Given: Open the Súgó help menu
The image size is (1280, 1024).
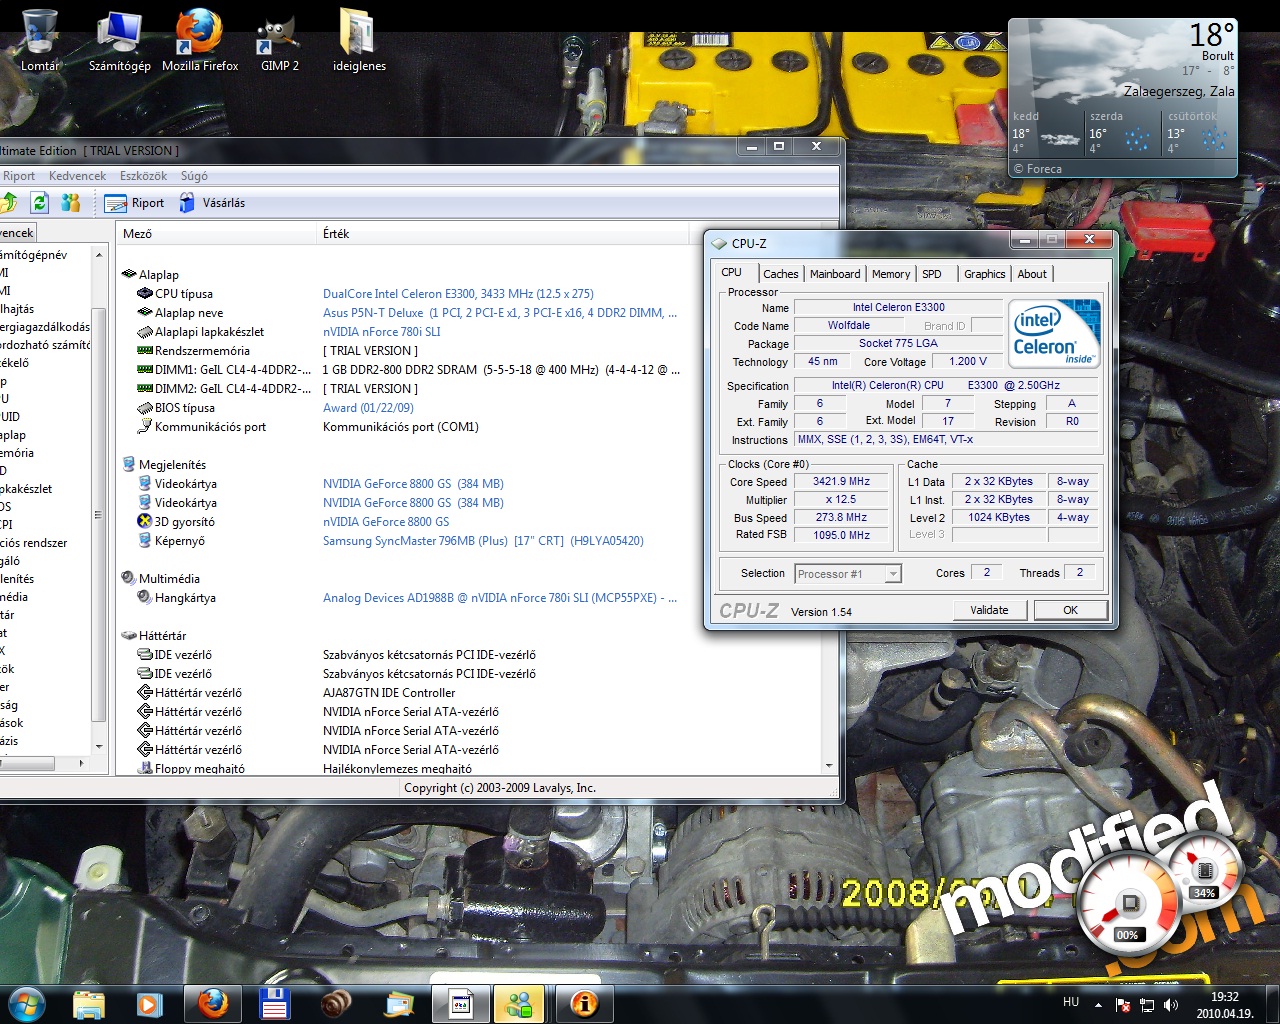Looking at the screenshot, I should (x=194, y=176).
